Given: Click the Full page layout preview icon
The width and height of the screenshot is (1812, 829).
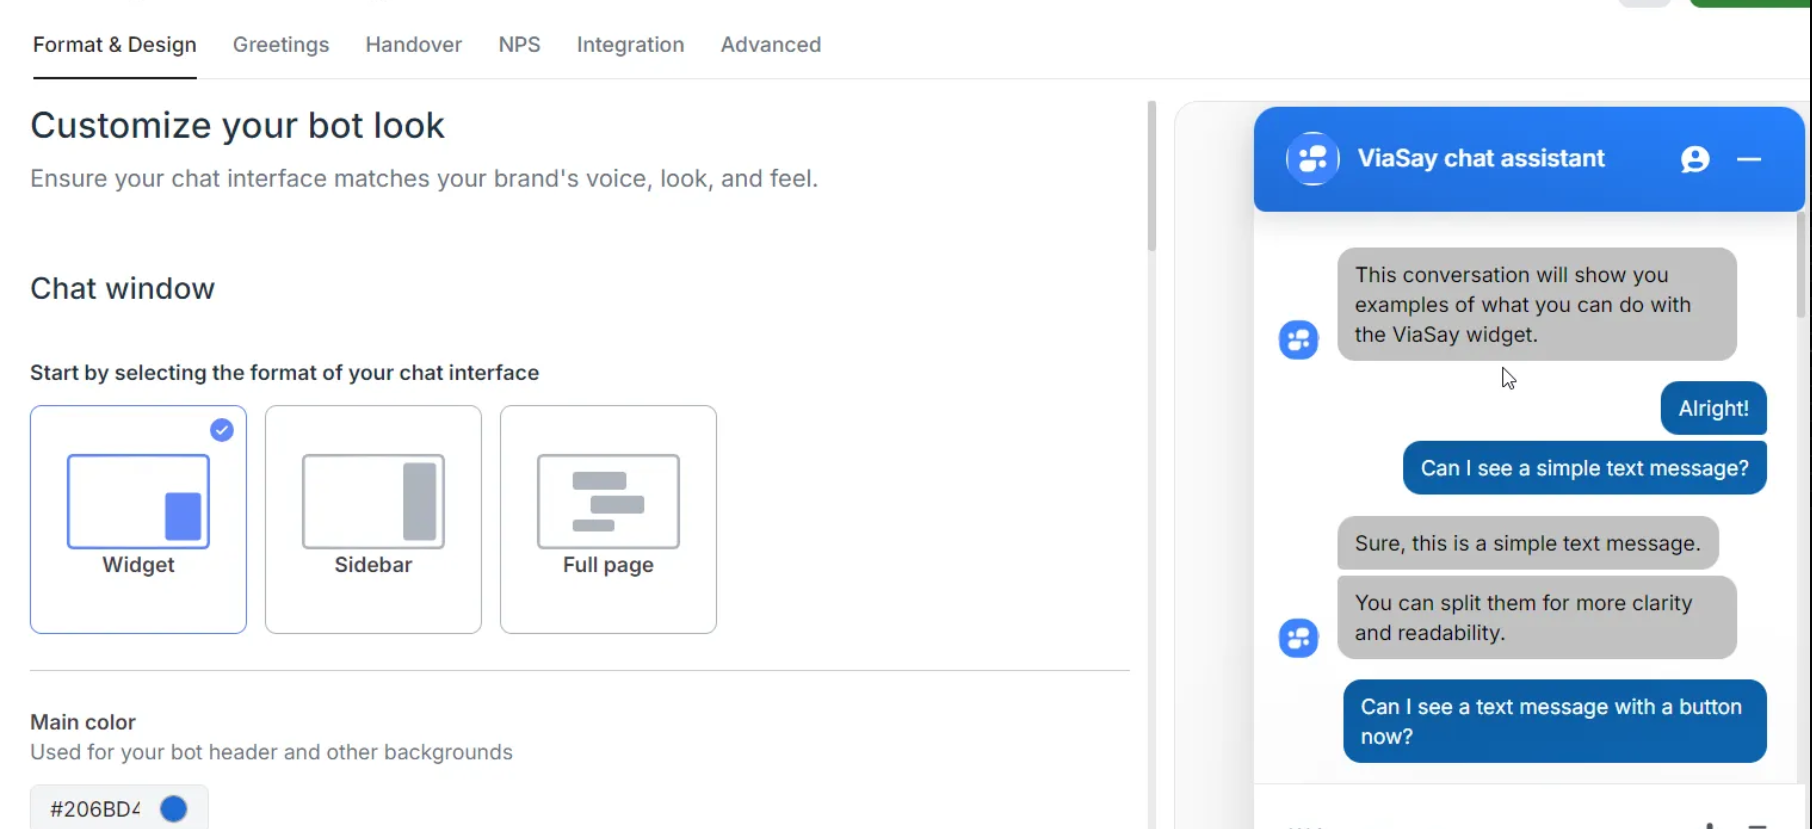Looking at the screenshot, I should (608, 501).
